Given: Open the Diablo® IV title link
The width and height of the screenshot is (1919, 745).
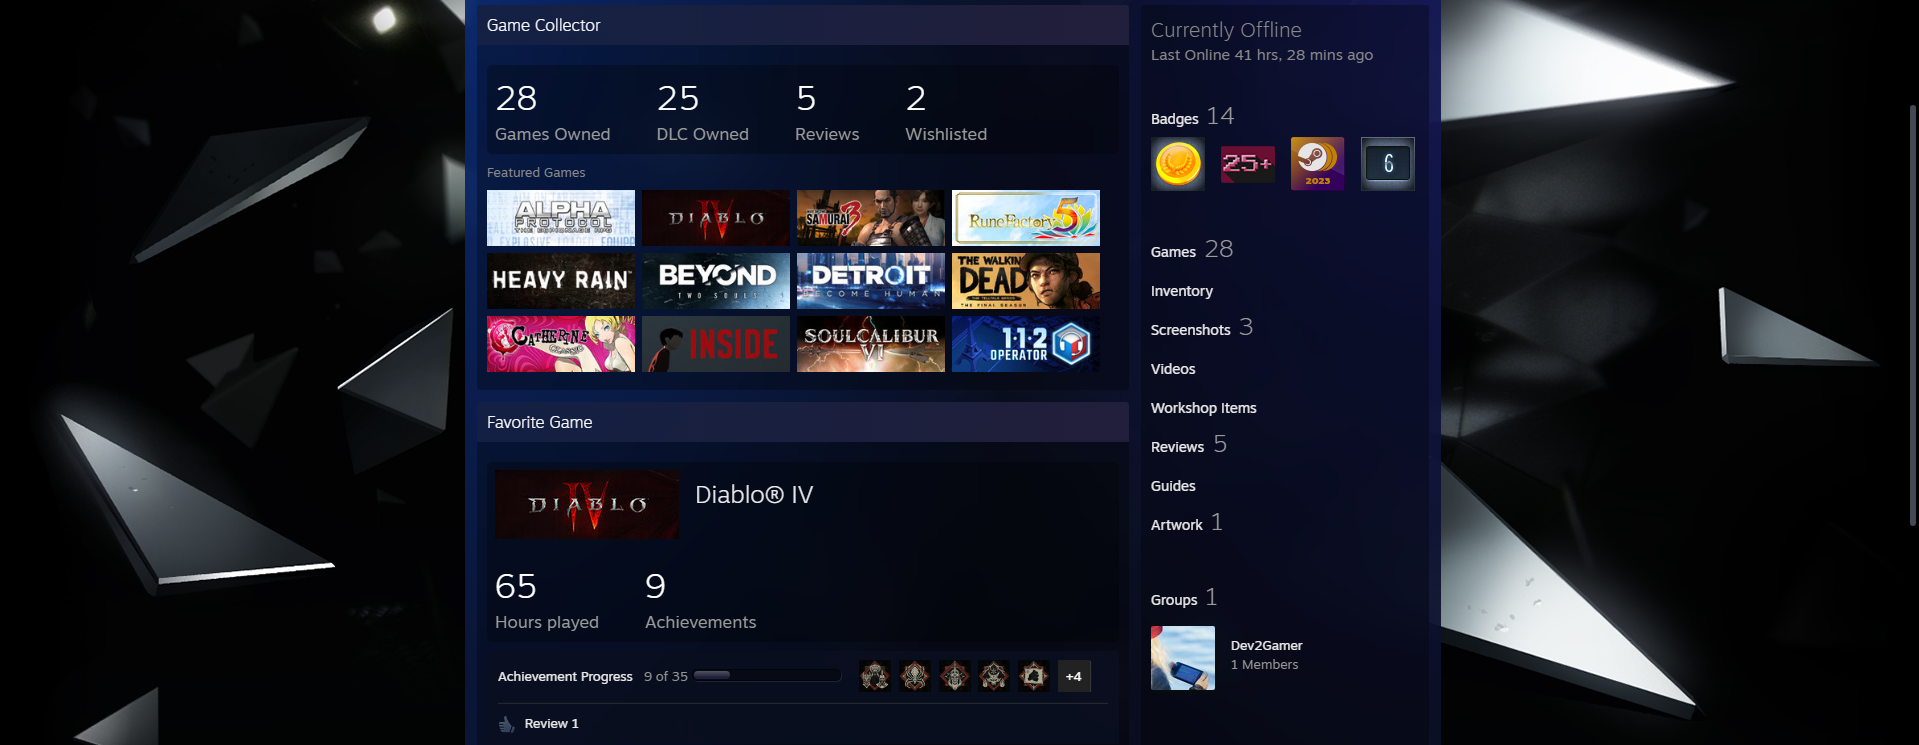Looking at the screenshot, I should coord(754,495).
